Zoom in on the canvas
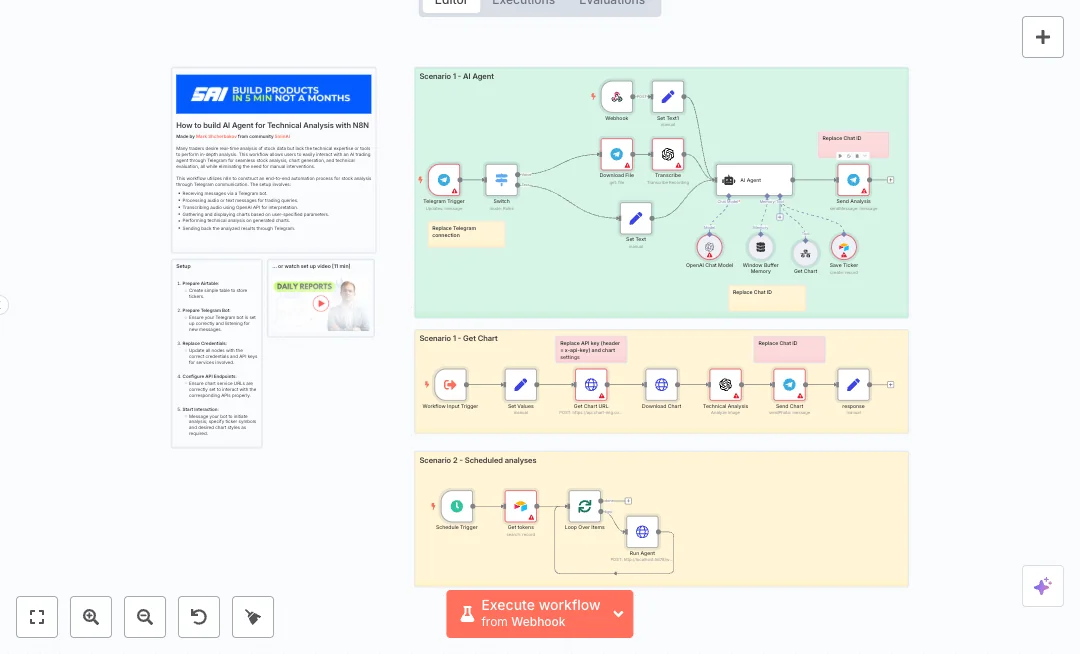The height and width of the screenshot is (654, 1080). (91, 617)
